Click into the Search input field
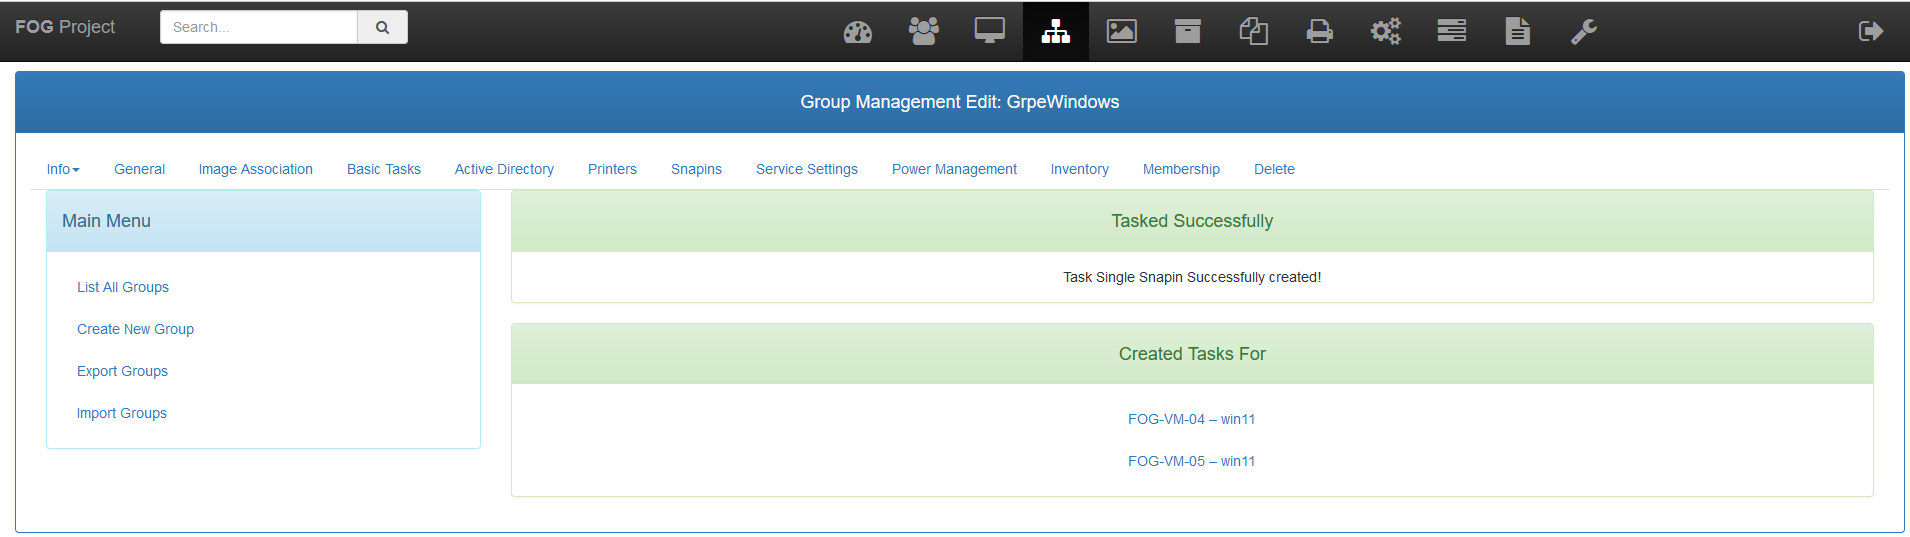 [x=259, y=28]
